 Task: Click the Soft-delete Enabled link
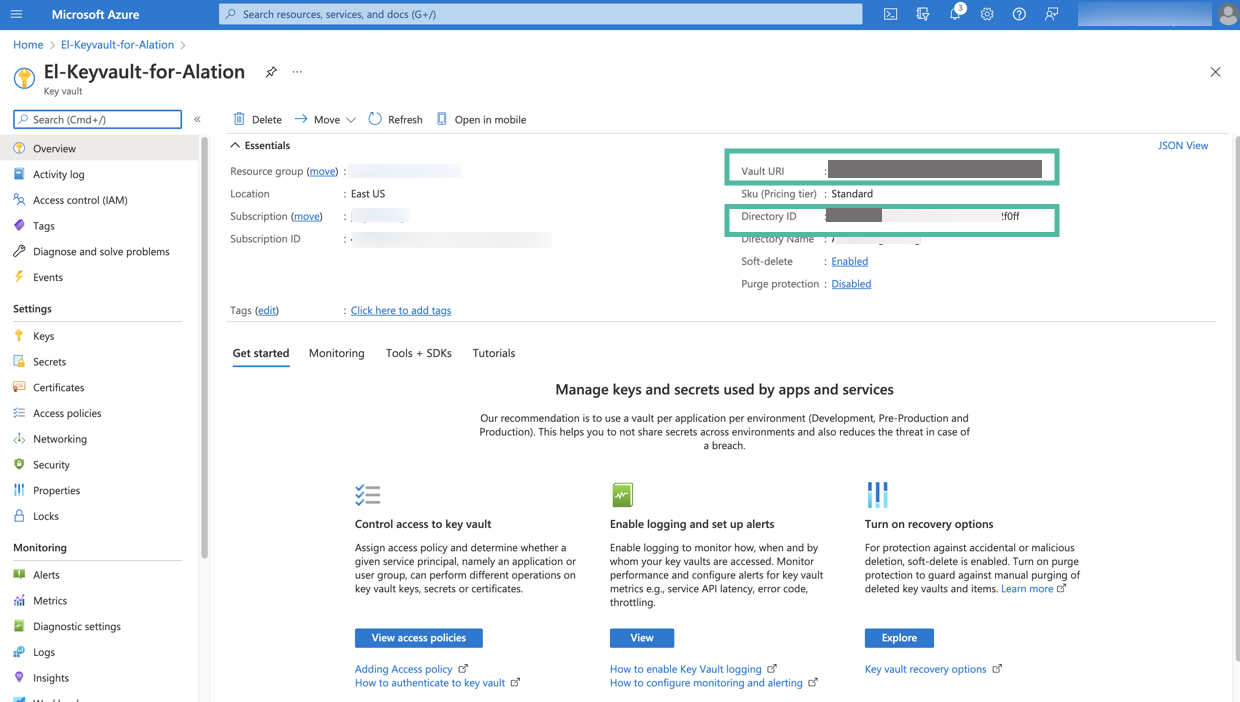[x=850, y=261]
